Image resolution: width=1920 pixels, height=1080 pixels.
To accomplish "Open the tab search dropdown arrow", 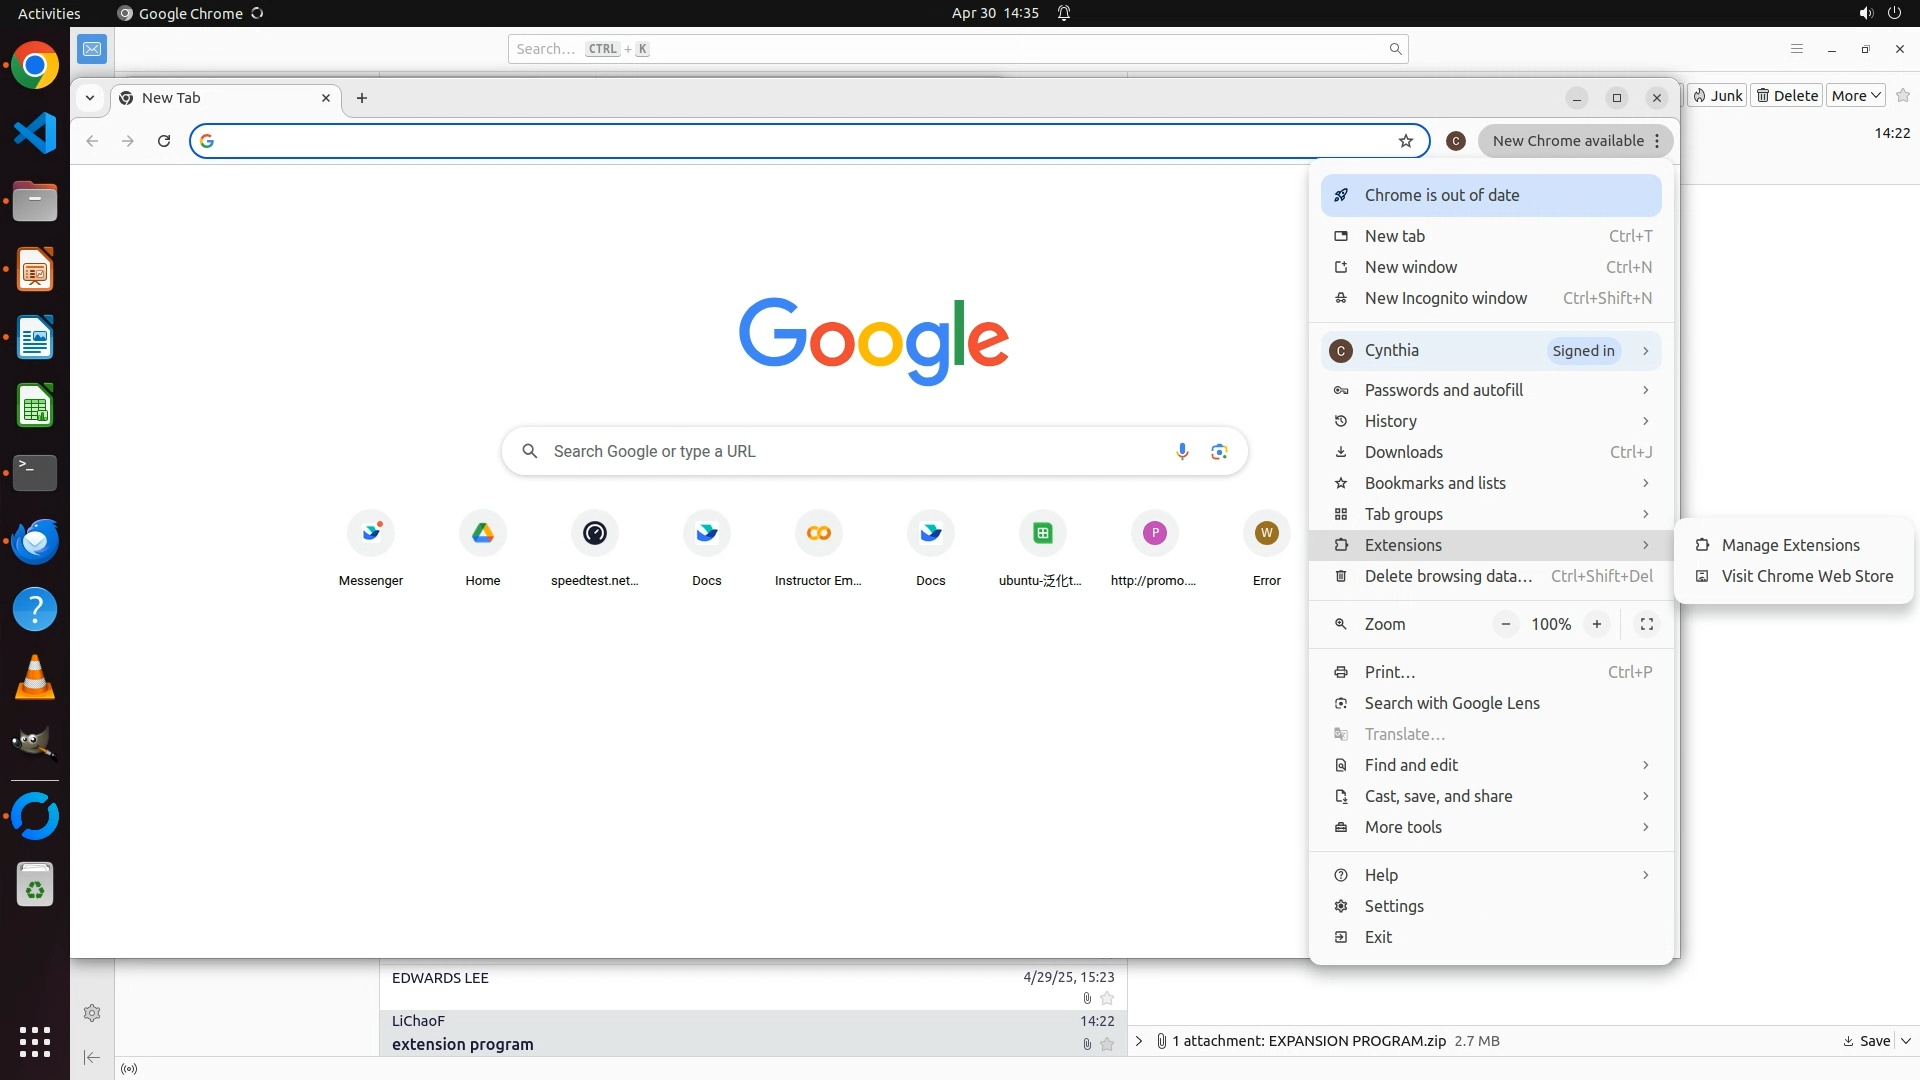I will pyautogui.click(x=90, y=98).
